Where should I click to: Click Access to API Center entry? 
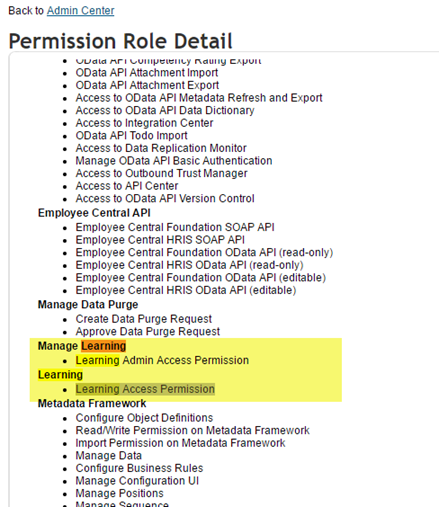[127, 186]
